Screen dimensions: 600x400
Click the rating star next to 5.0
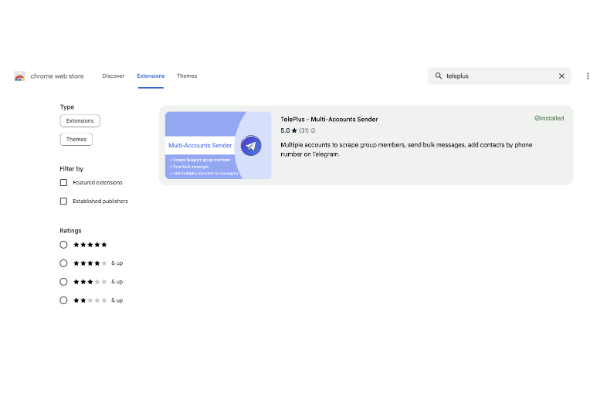pos(294,131)
